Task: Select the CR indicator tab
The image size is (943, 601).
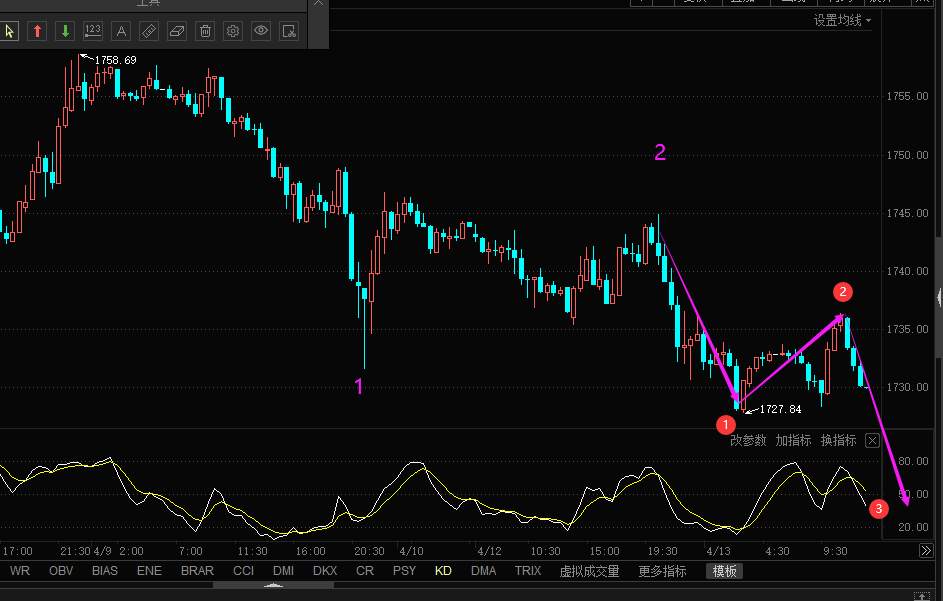Action: point(364,571)
